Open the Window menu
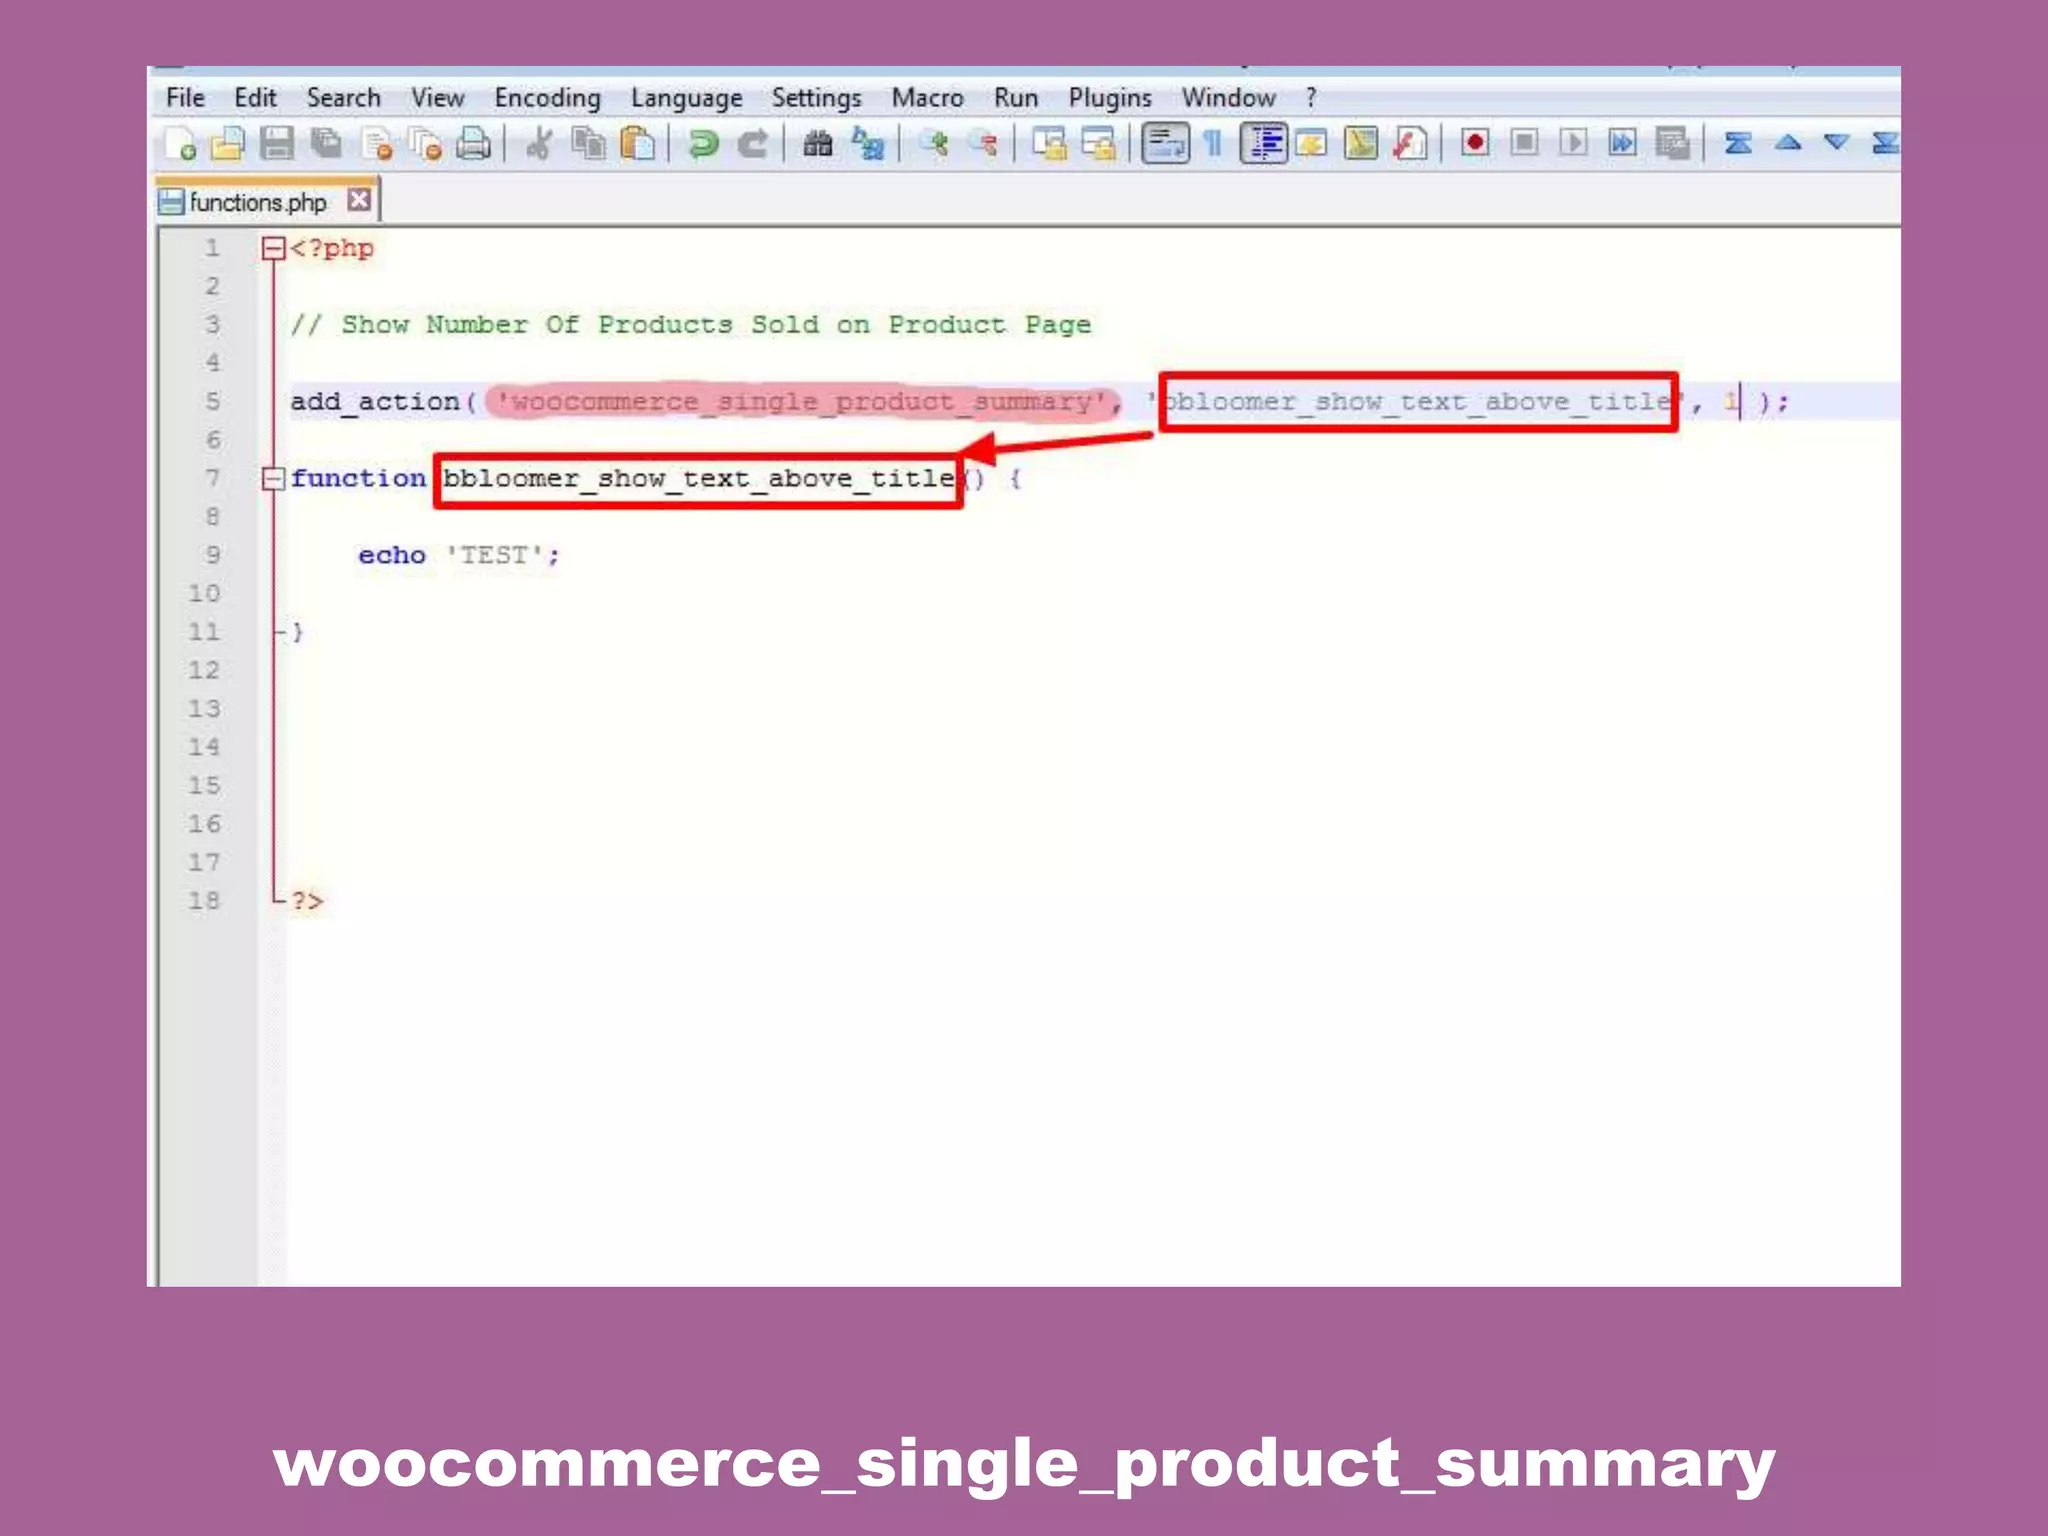 point(1228,98)
